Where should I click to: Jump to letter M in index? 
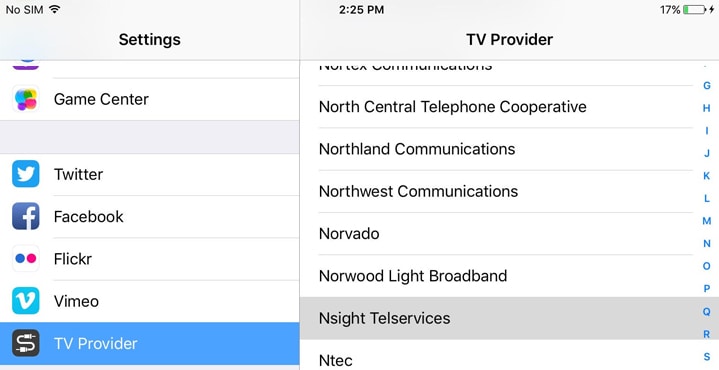click(x=707, y=221)
